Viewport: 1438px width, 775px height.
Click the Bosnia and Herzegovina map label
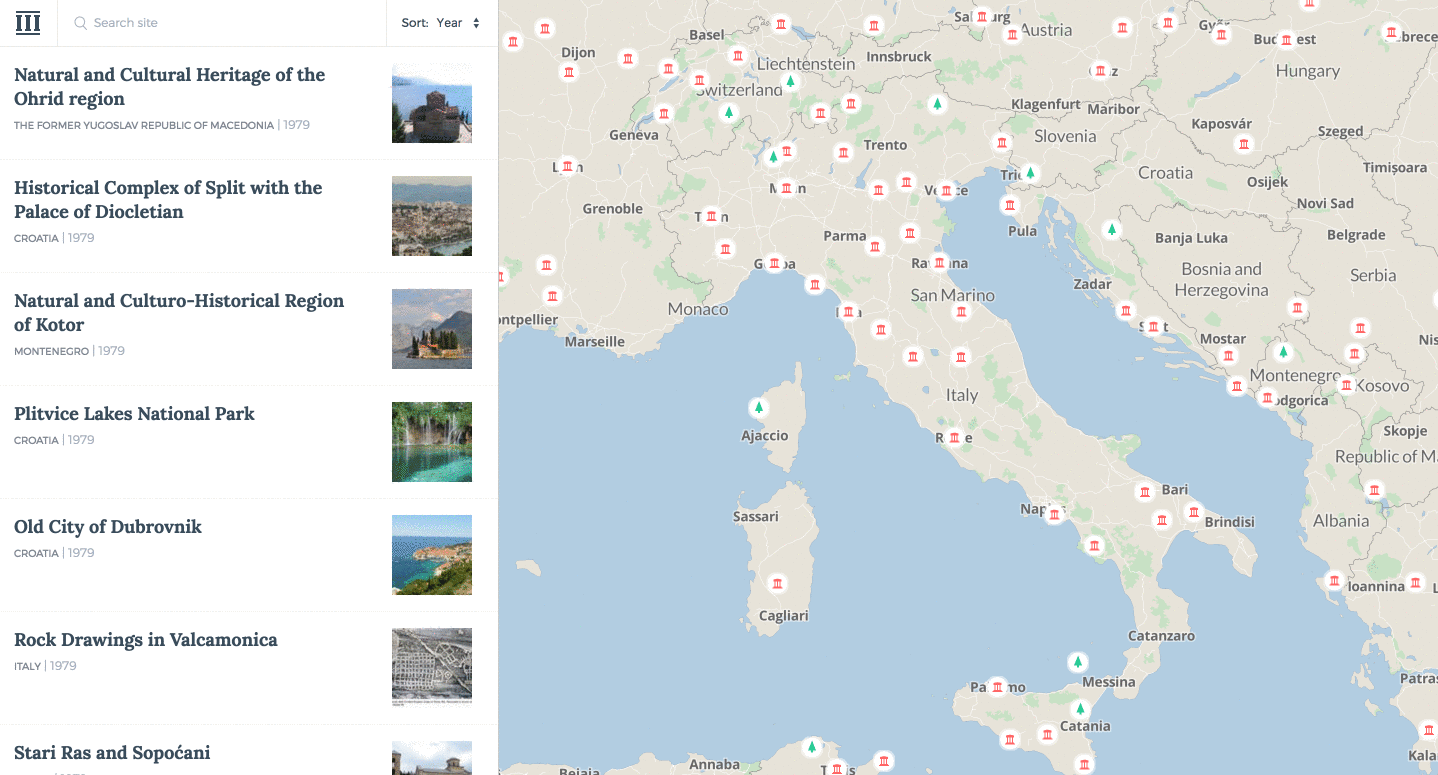[x=1221, y=279]
